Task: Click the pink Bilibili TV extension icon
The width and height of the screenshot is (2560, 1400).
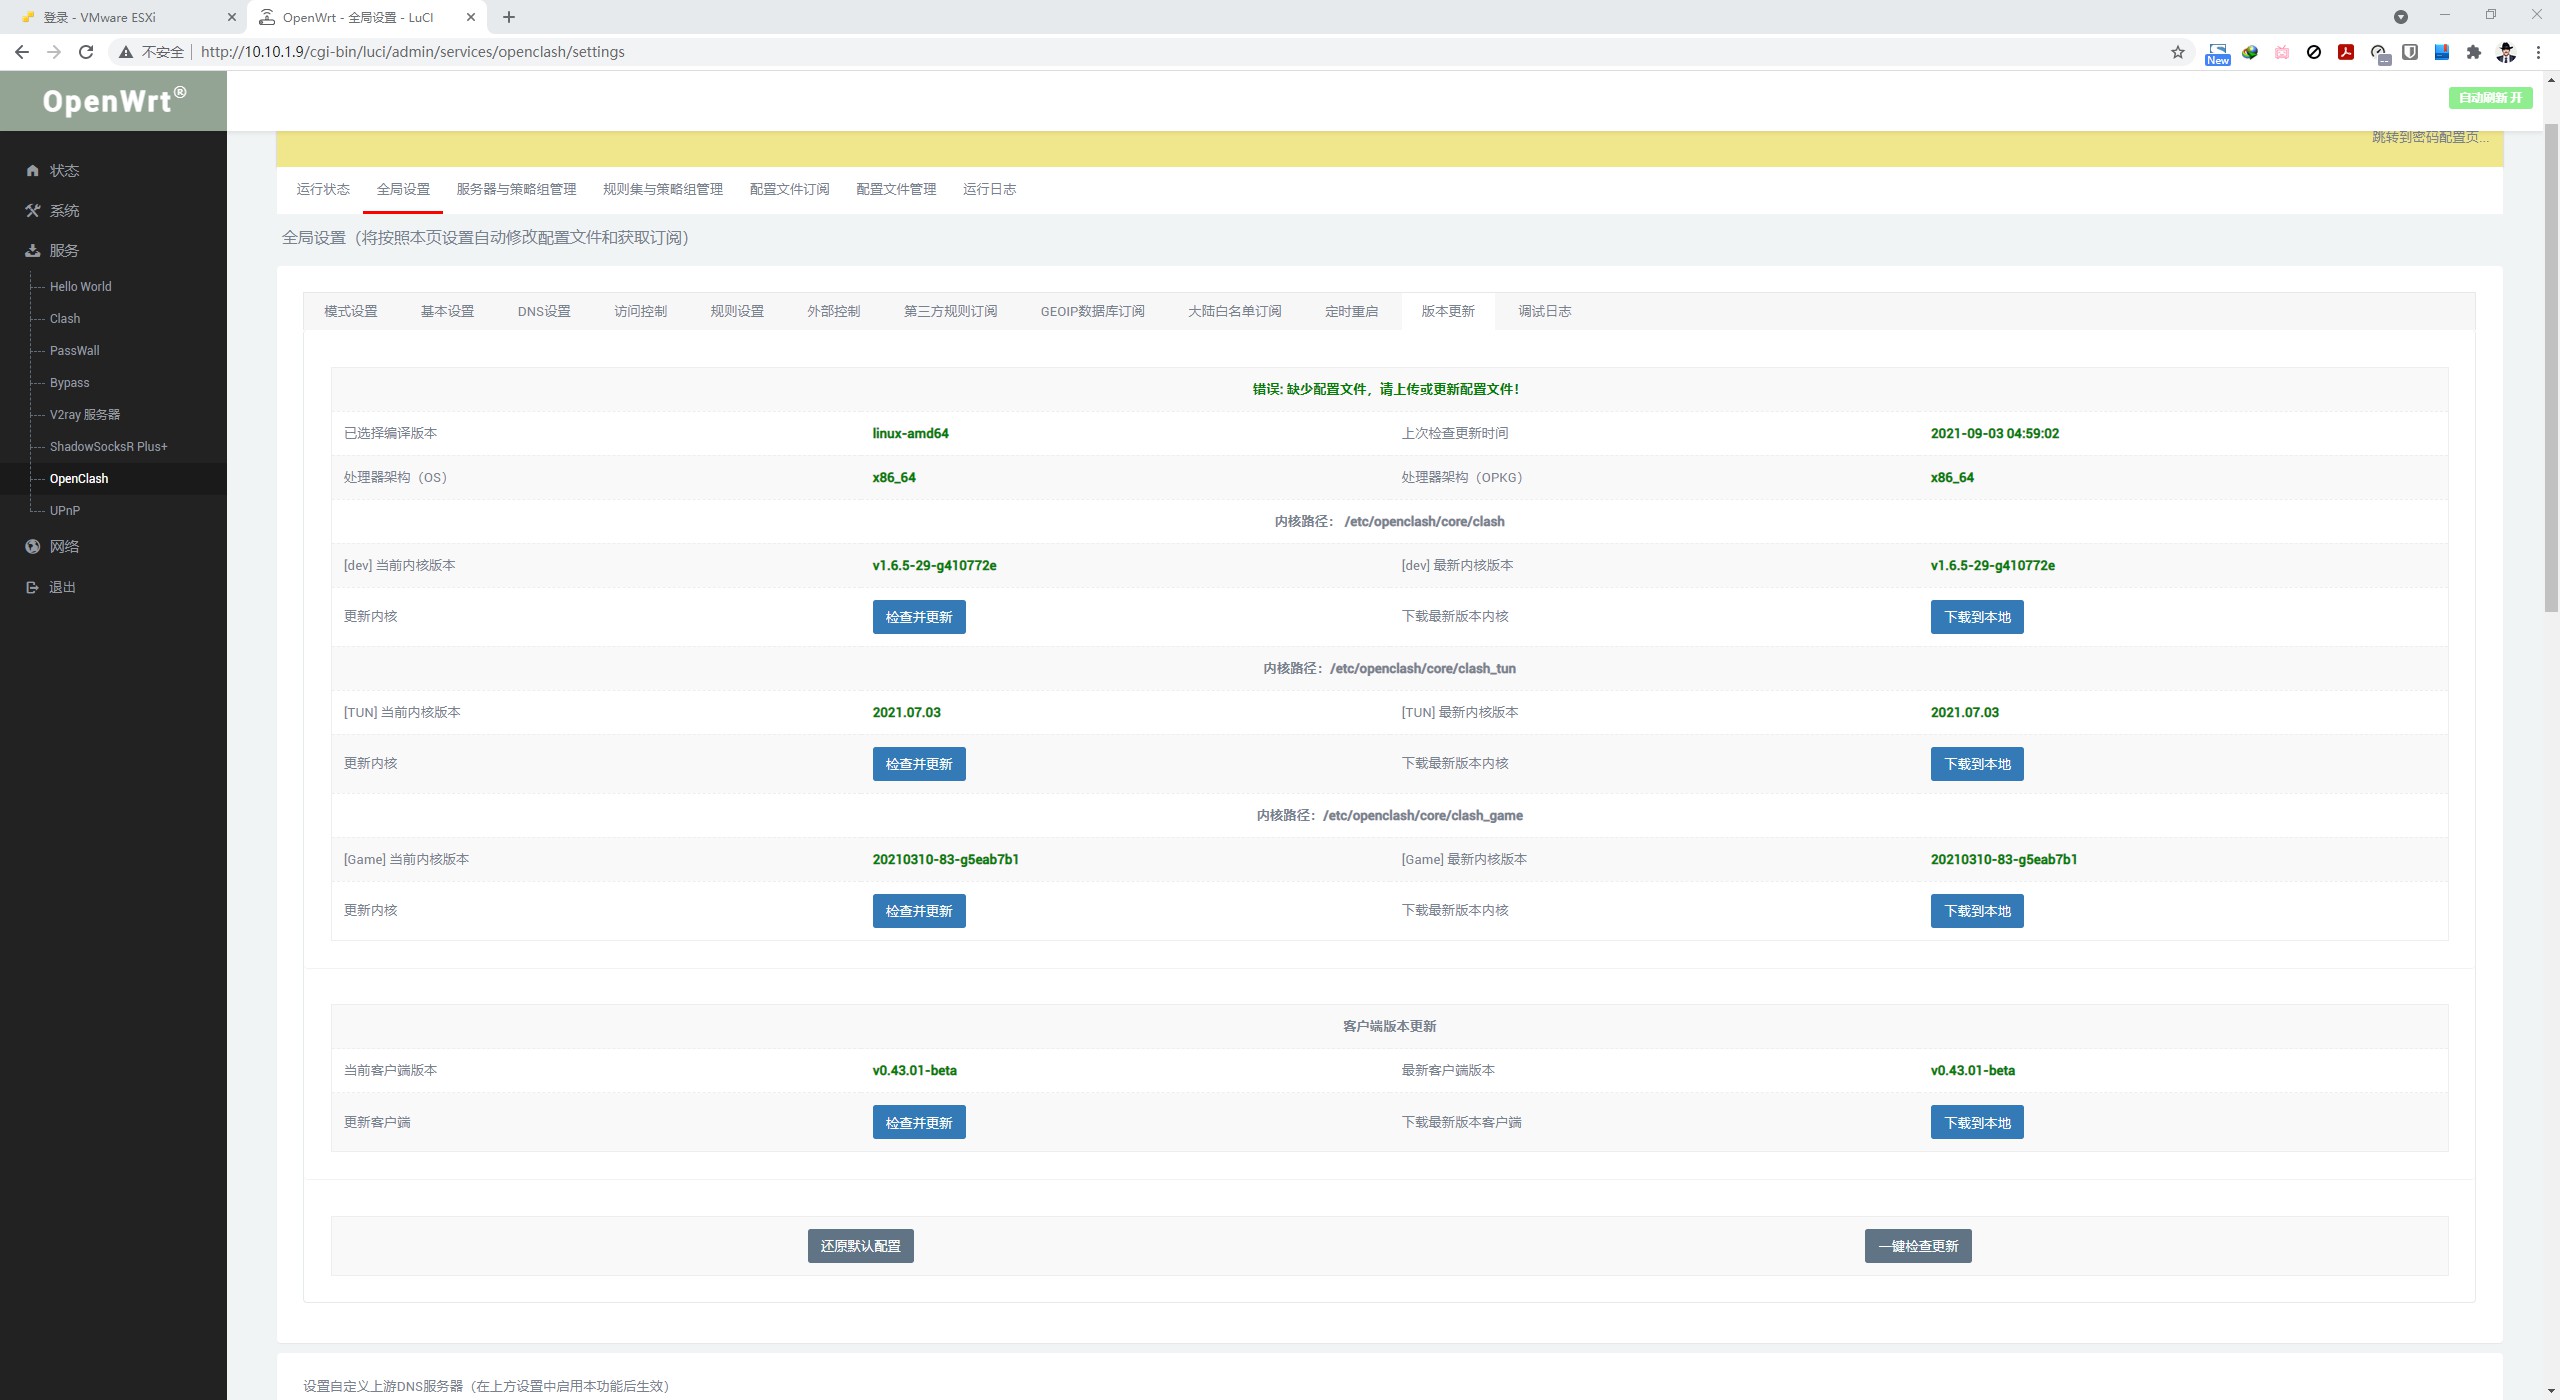Action: pos(2282,52)
